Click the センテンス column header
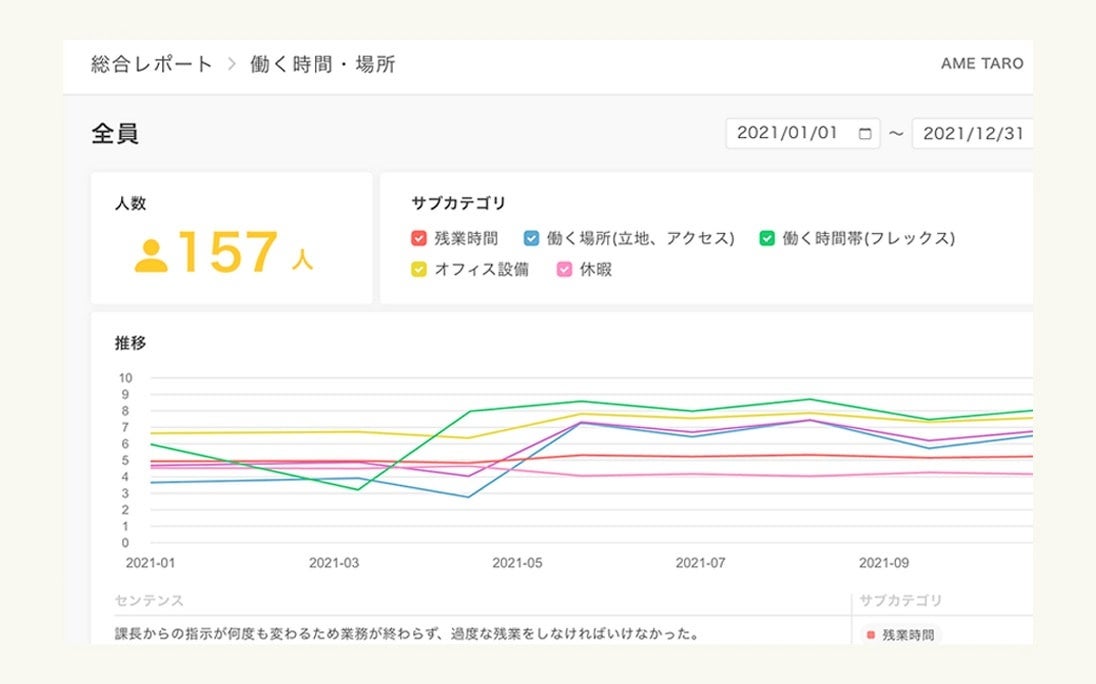 (149, 600)
